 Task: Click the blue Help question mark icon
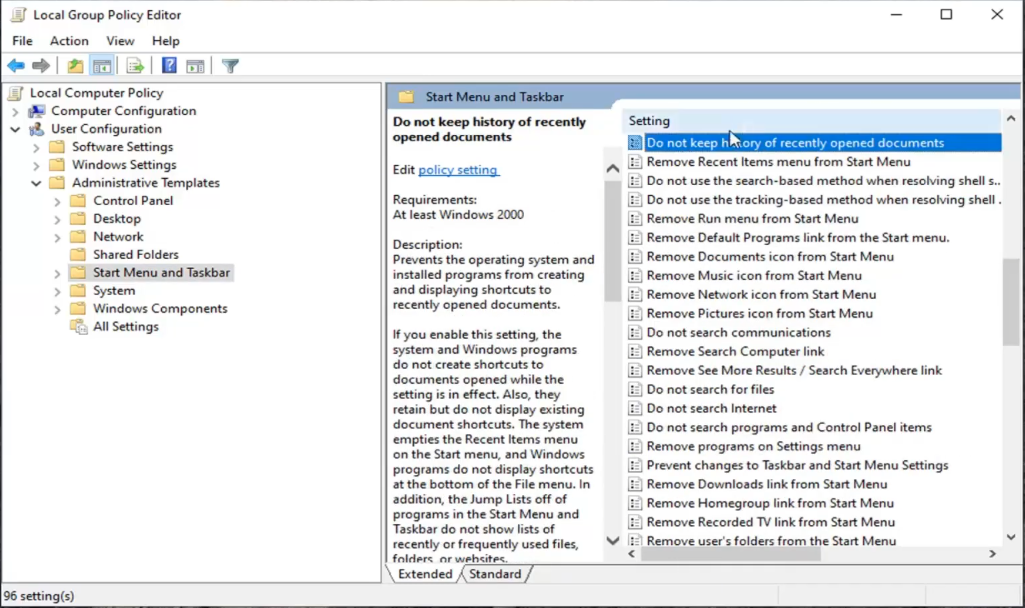(x=169, y=65)
